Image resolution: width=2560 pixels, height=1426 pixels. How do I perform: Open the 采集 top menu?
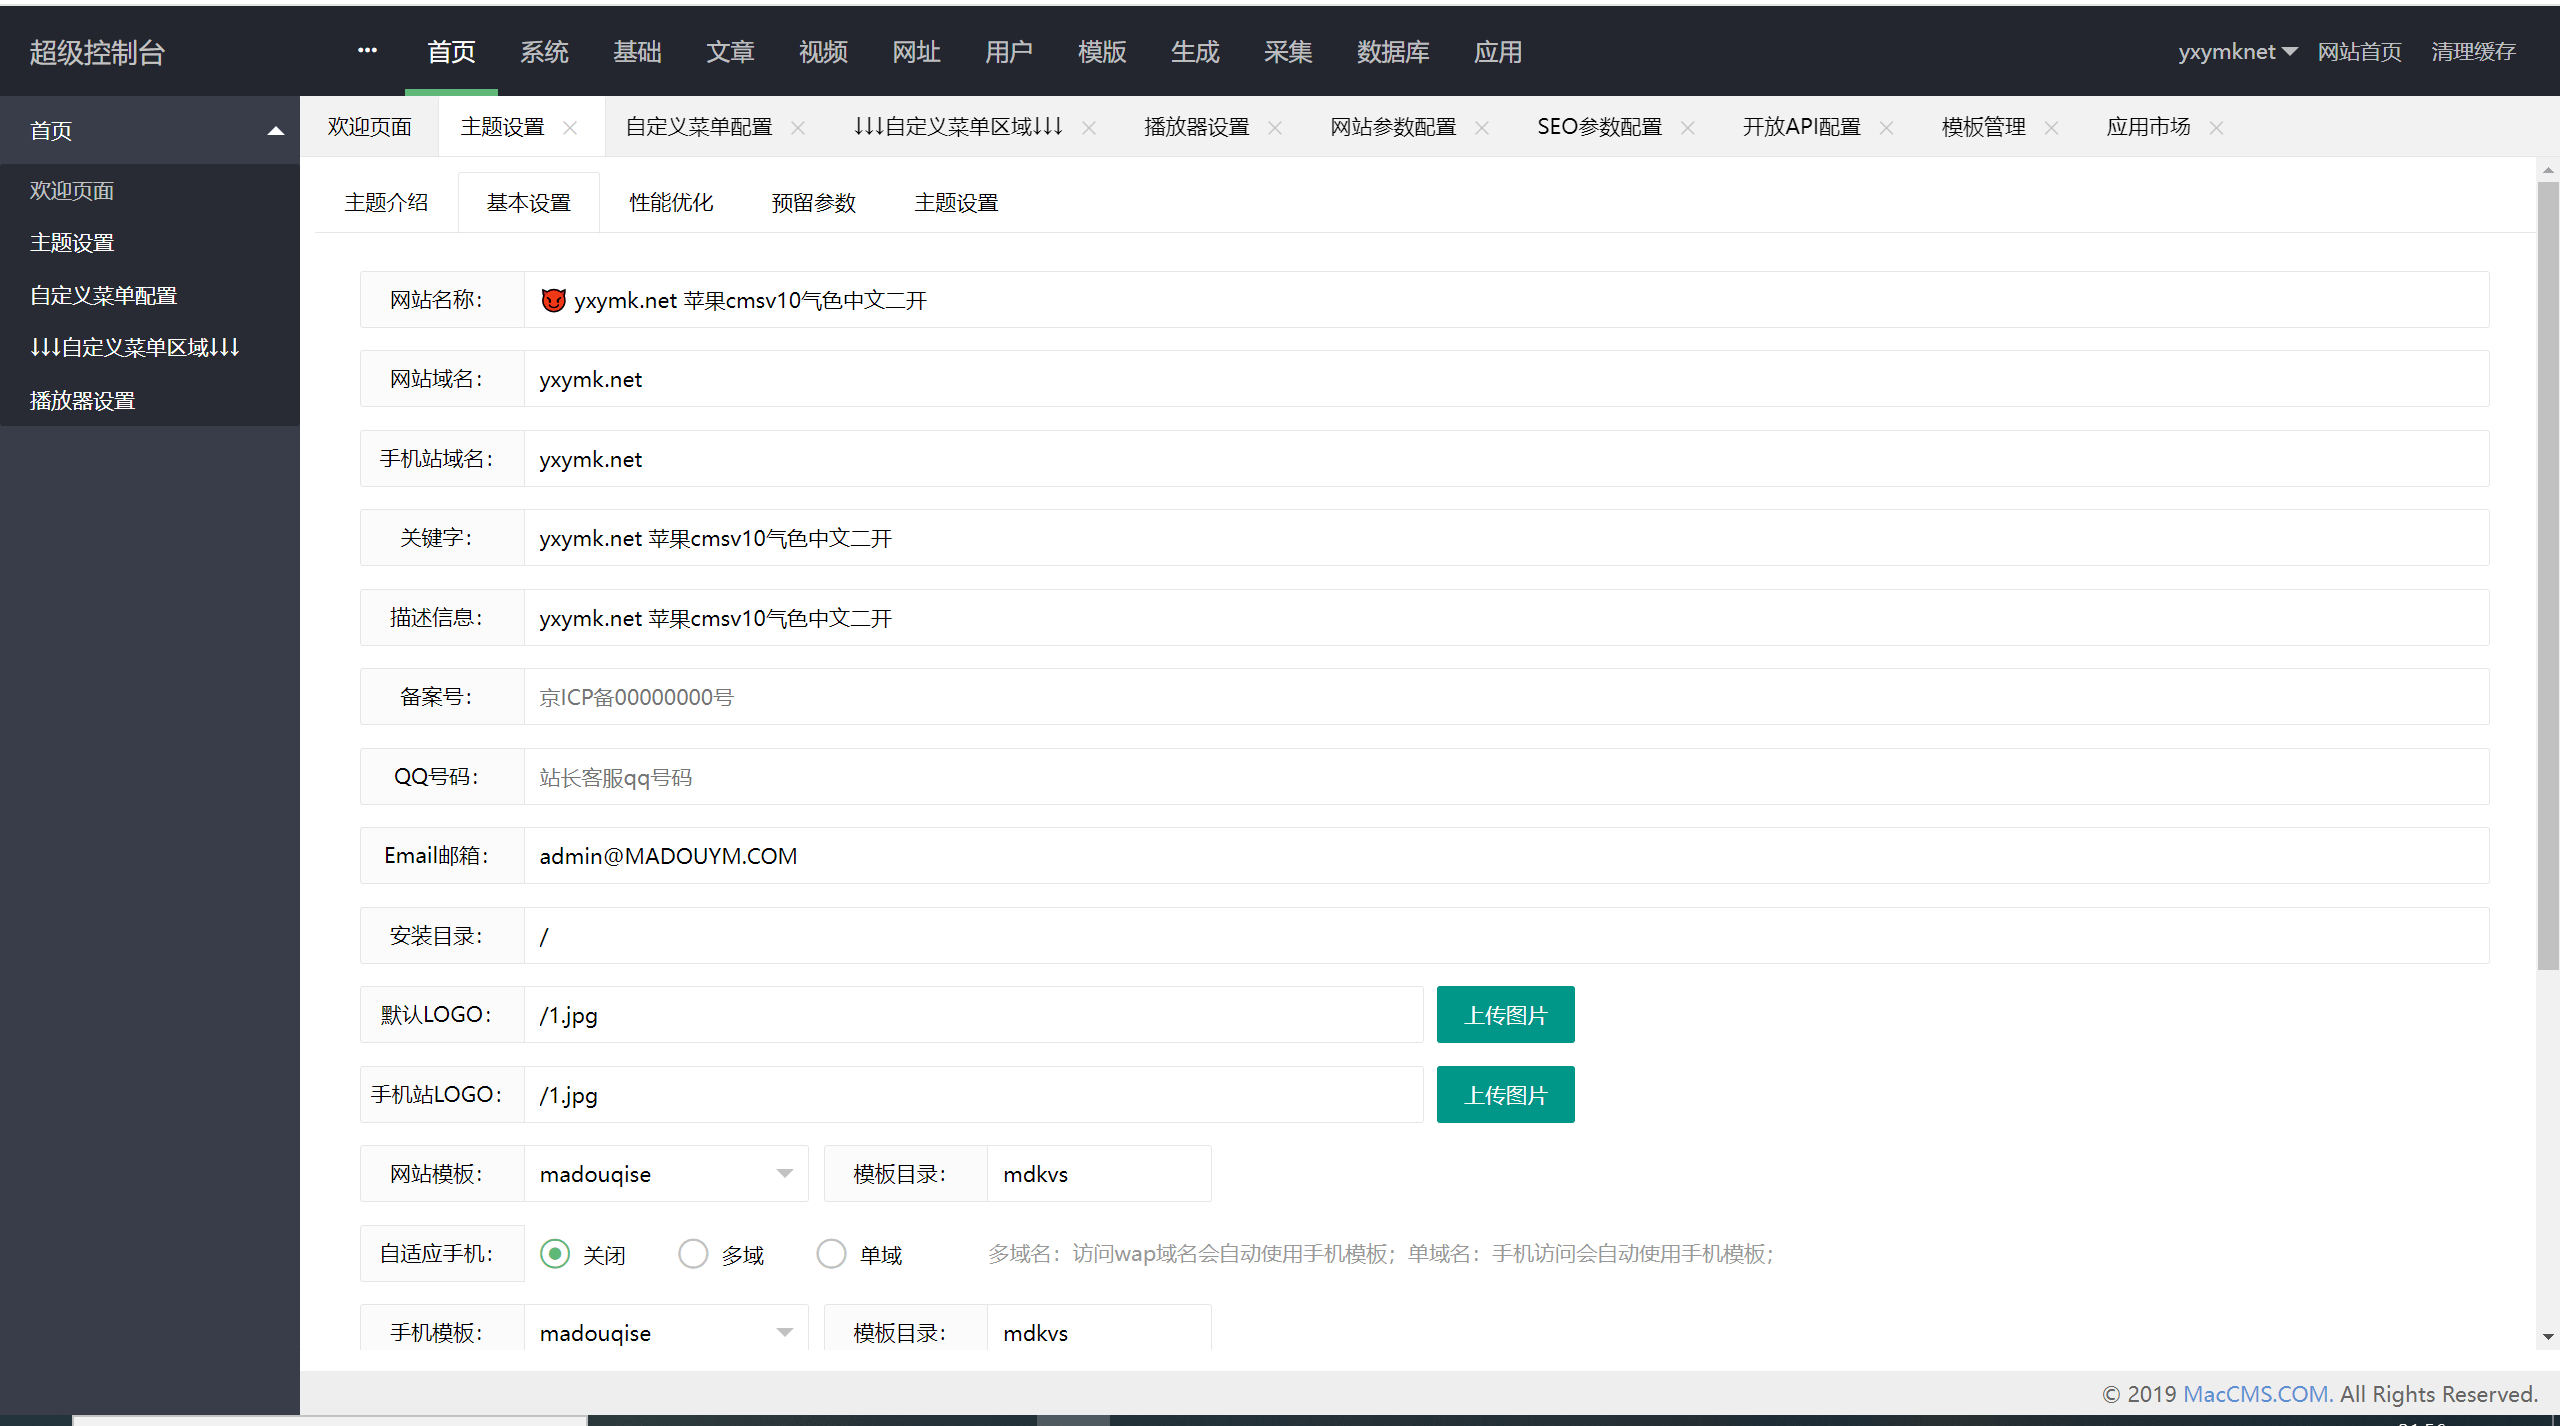tap(1288, 52)
